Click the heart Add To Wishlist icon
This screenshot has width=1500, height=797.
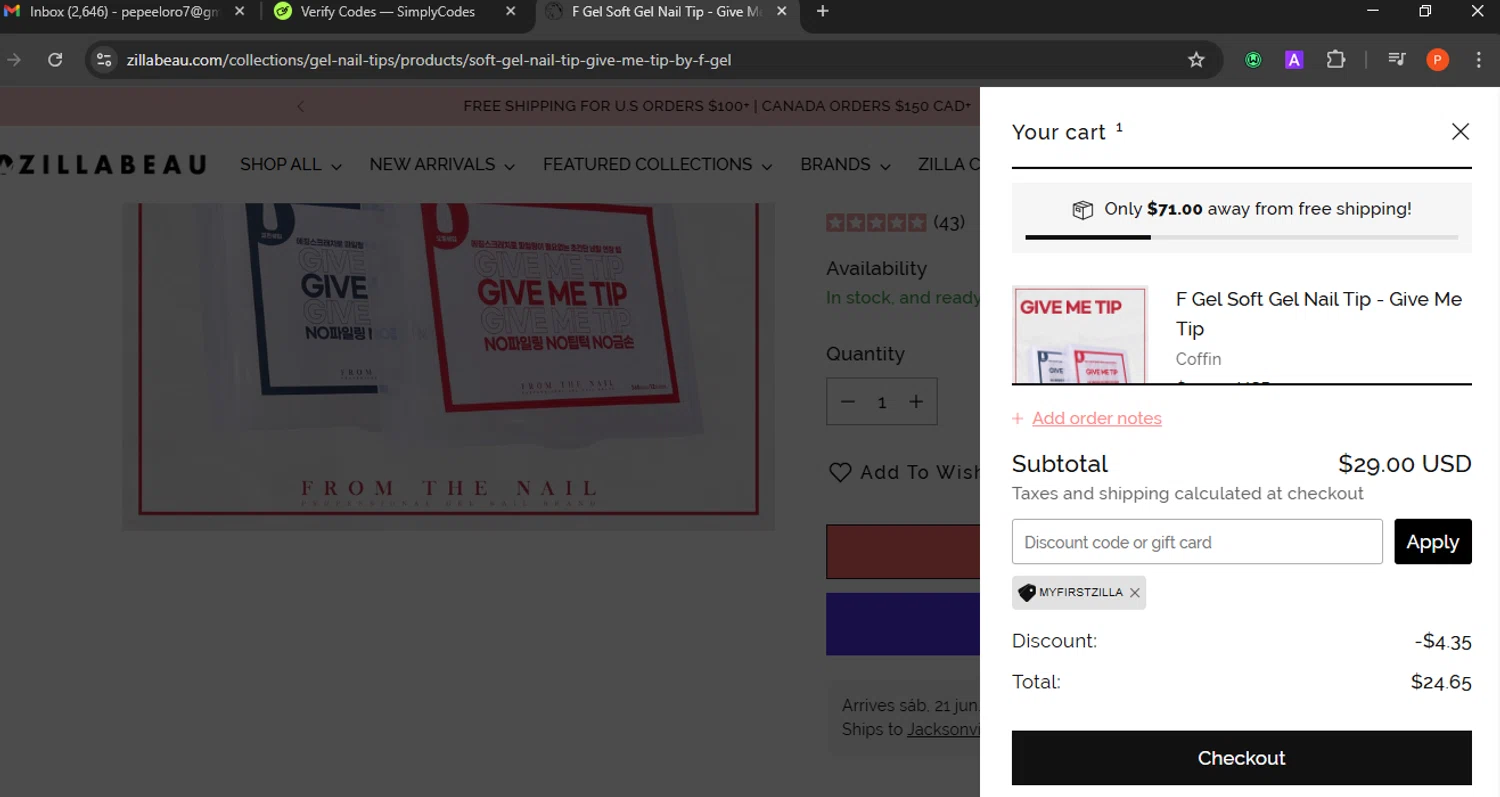(840, 472)
